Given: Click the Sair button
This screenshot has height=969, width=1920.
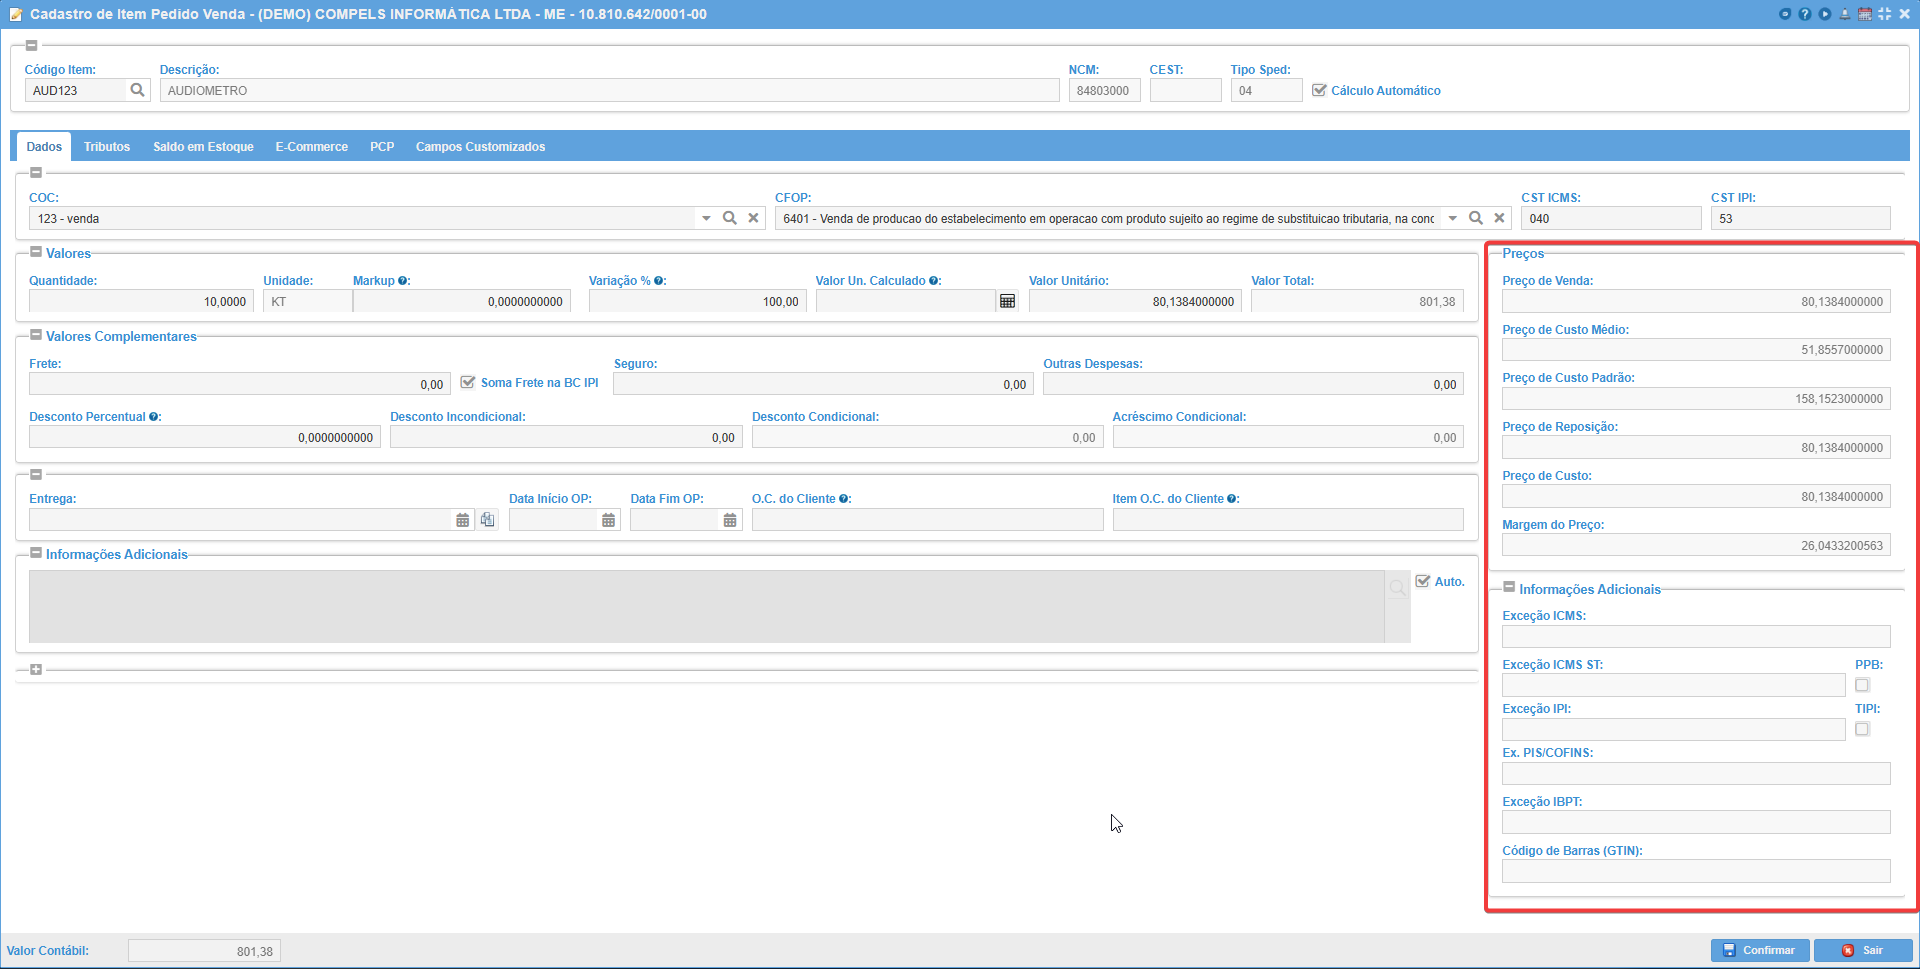Looking at the screenshot, I should [x=1863, y=950].
